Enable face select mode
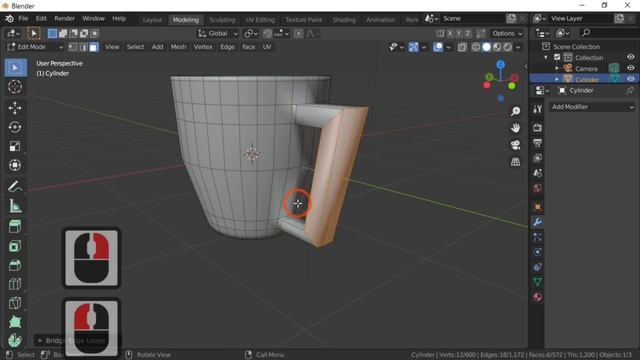 [x=93, y=47]
